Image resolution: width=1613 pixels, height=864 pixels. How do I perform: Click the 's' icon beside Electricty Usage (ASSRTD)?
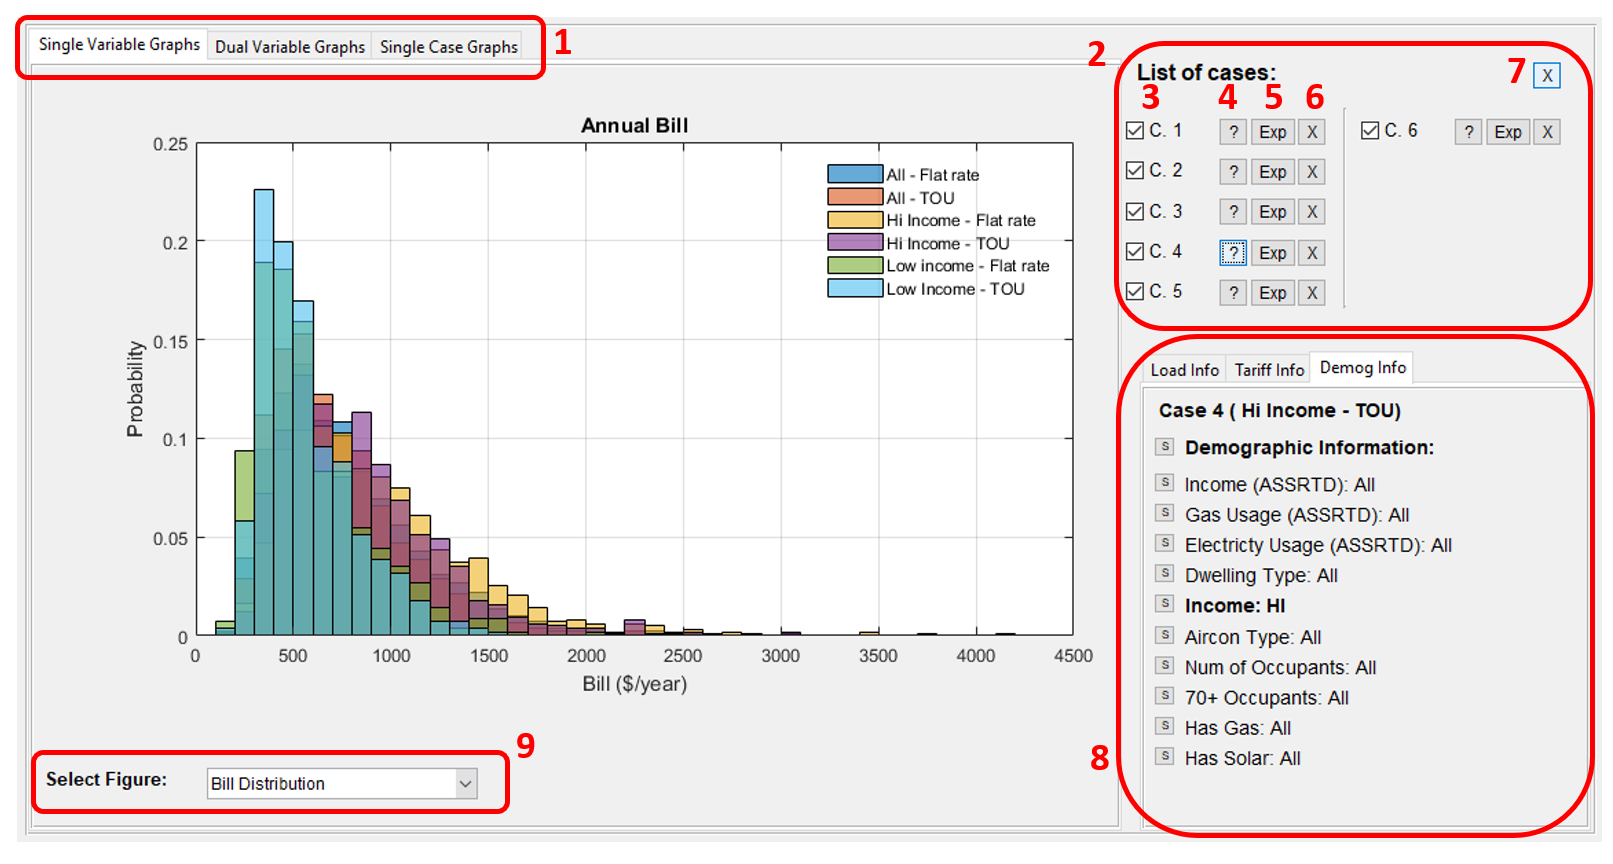point(1165,543)
